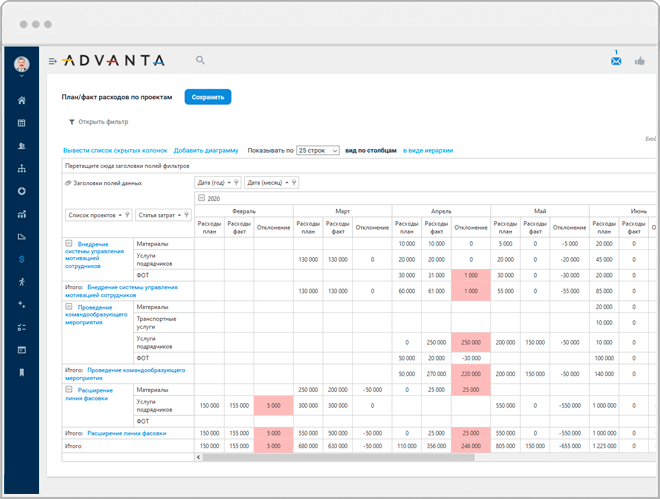This screenshot has width=660, height=499.
Task: Open the folder icon in sidebar
Action: click(21, 236)
